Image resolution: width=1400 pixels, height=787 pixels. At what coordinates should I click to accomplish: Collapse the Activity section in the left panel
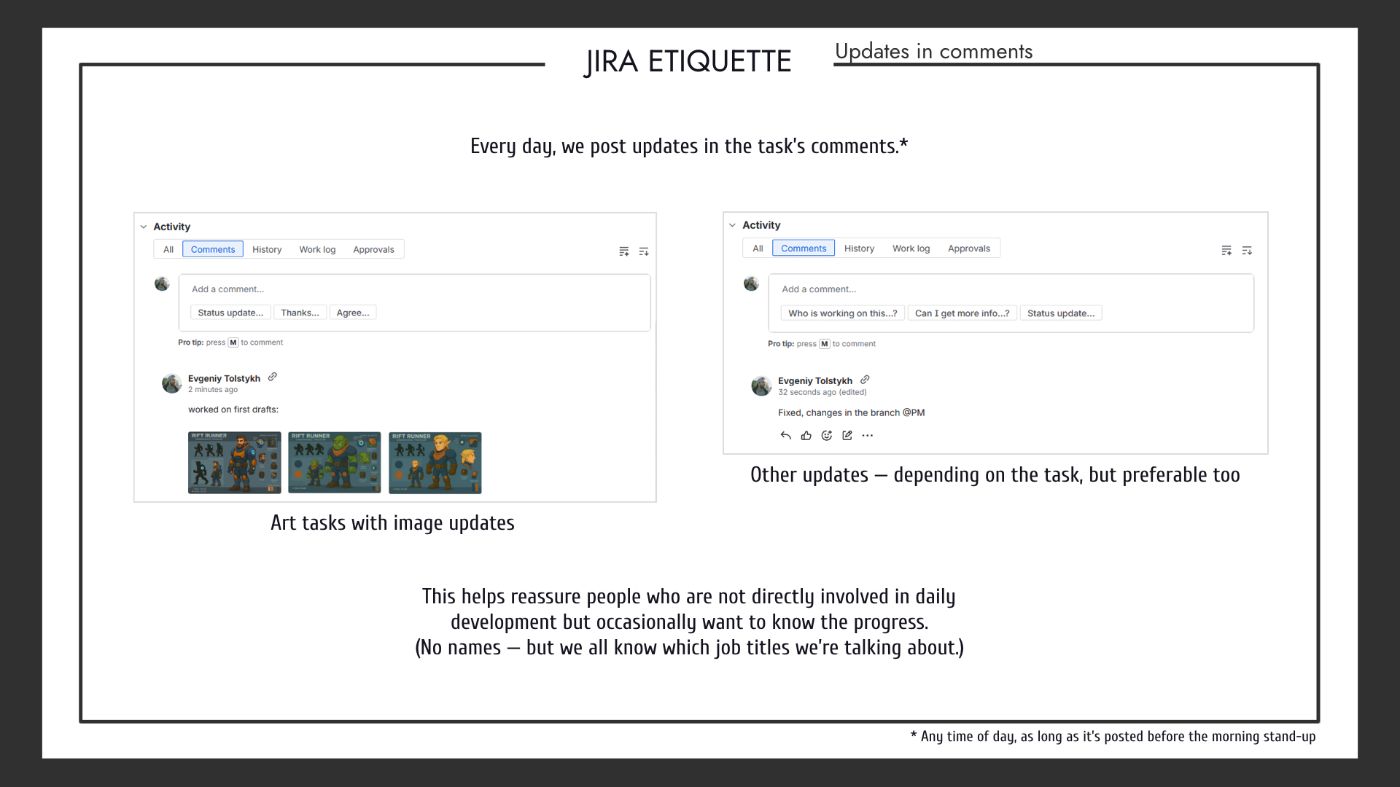click(143, 227)
